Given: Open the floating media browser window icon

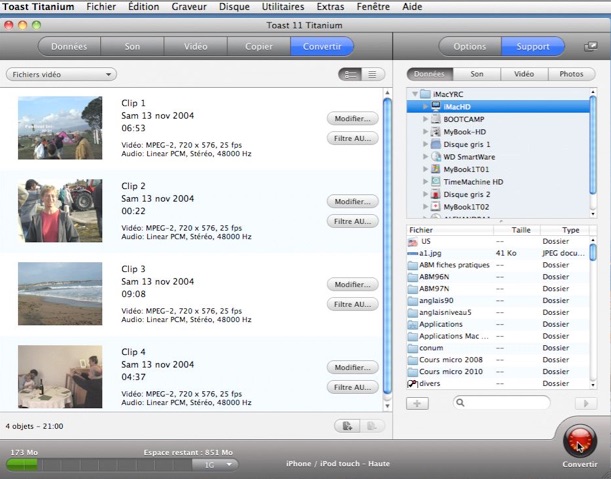Looking at the screenshot, I should [x=591, y=47].
